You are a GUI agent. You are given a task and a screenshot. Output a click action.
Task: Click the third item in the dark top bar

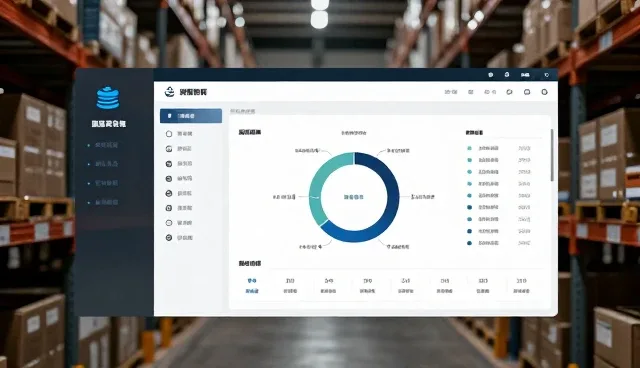tap(525, 75)
